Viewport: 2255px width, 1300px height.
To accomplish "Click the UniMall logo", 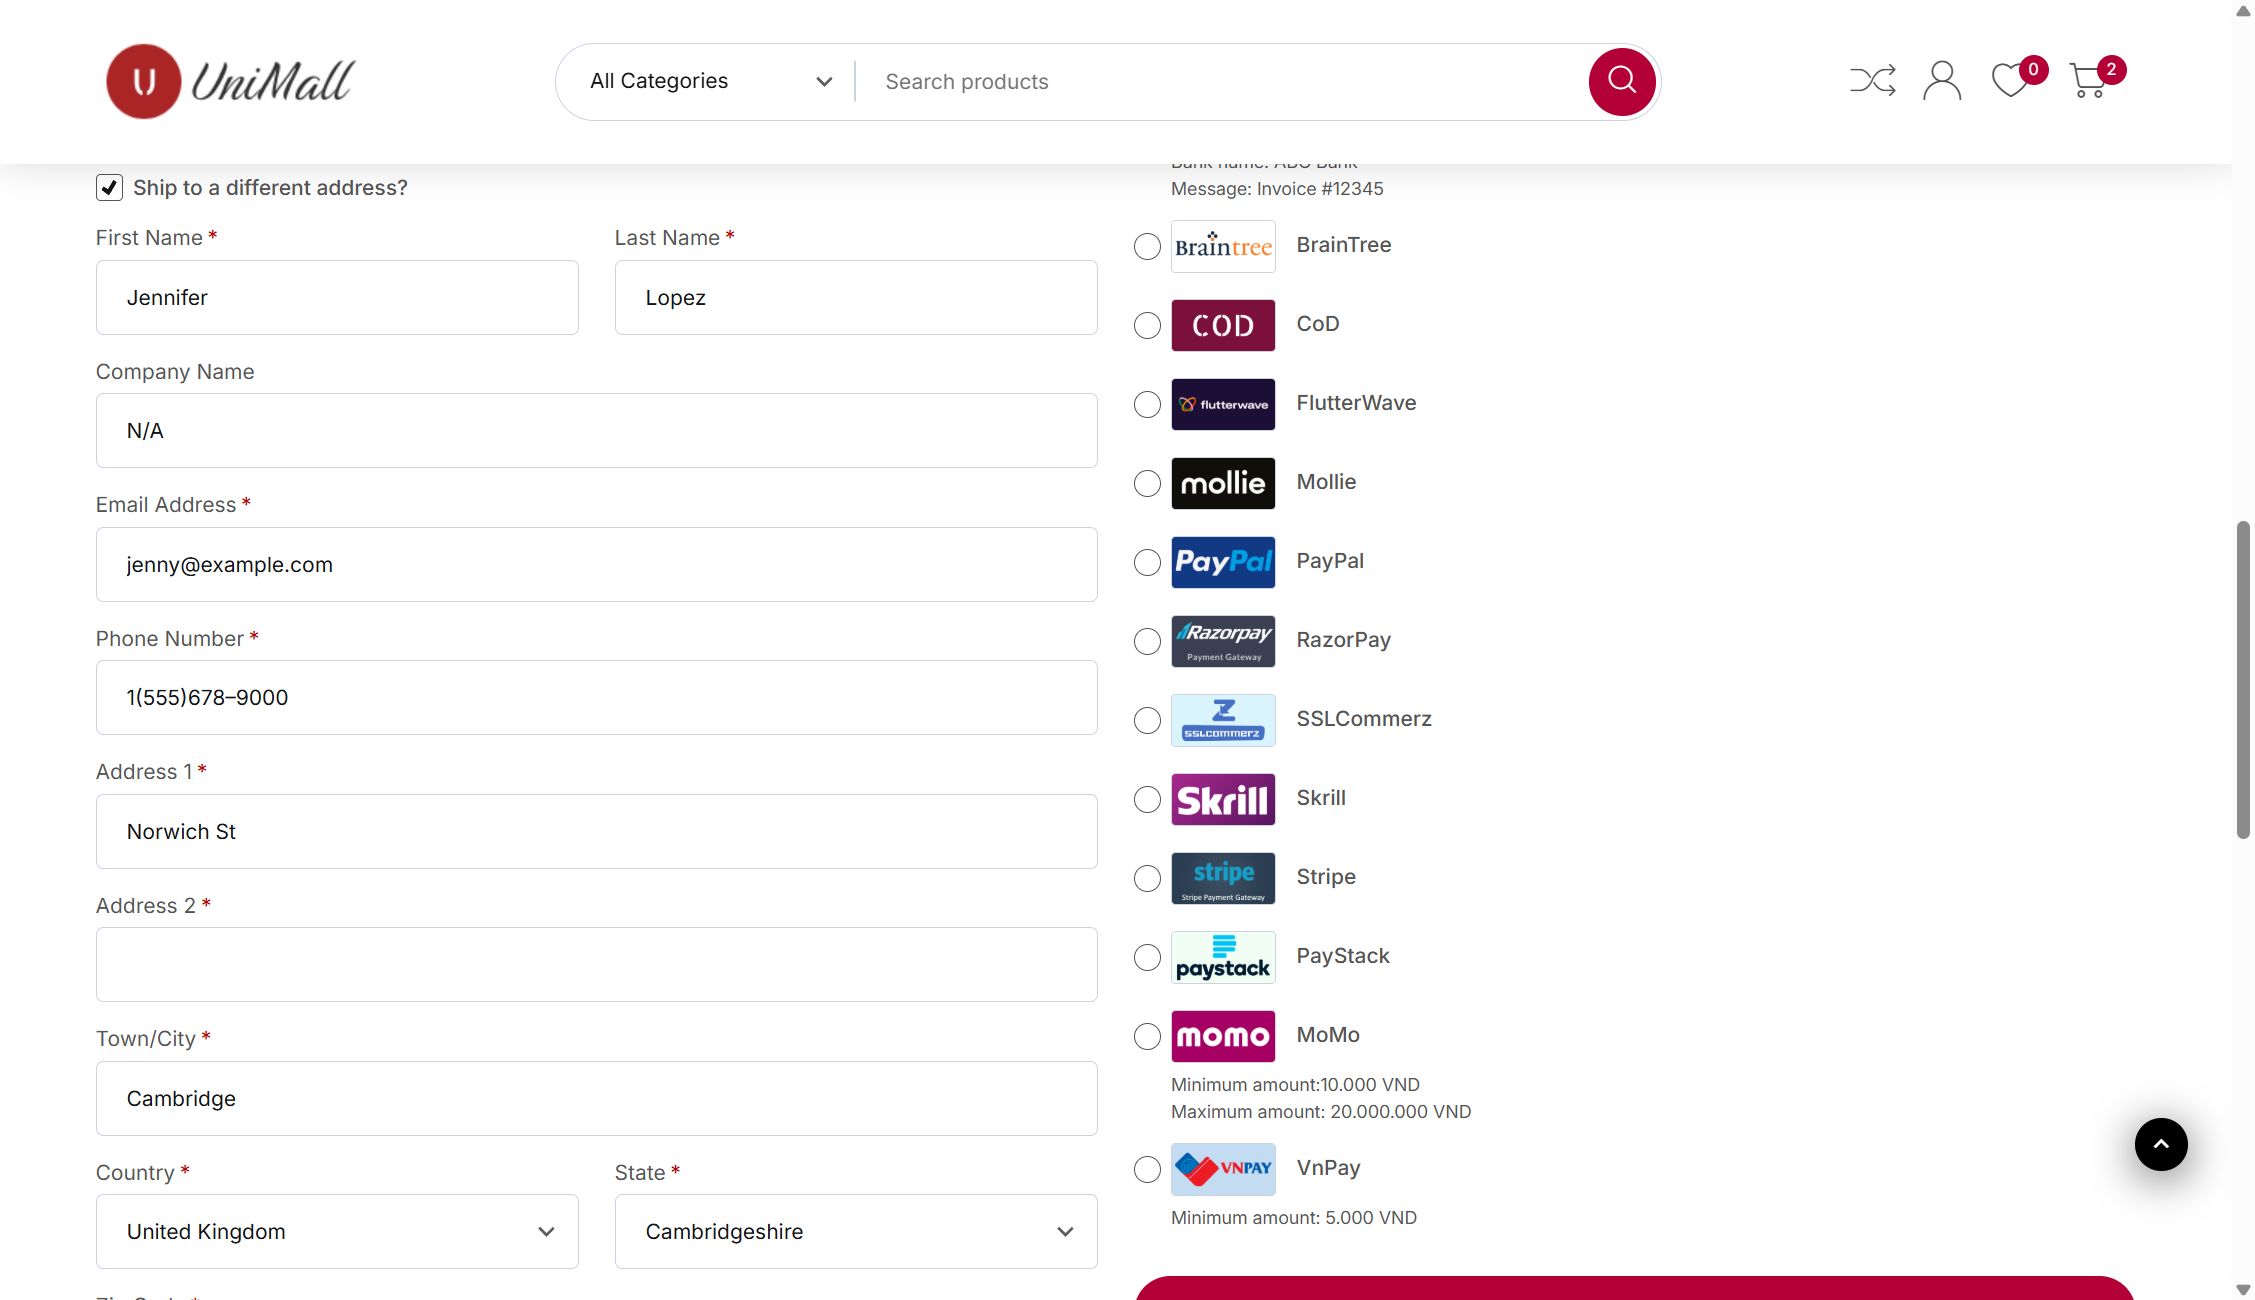I will [x=231, y=81].
